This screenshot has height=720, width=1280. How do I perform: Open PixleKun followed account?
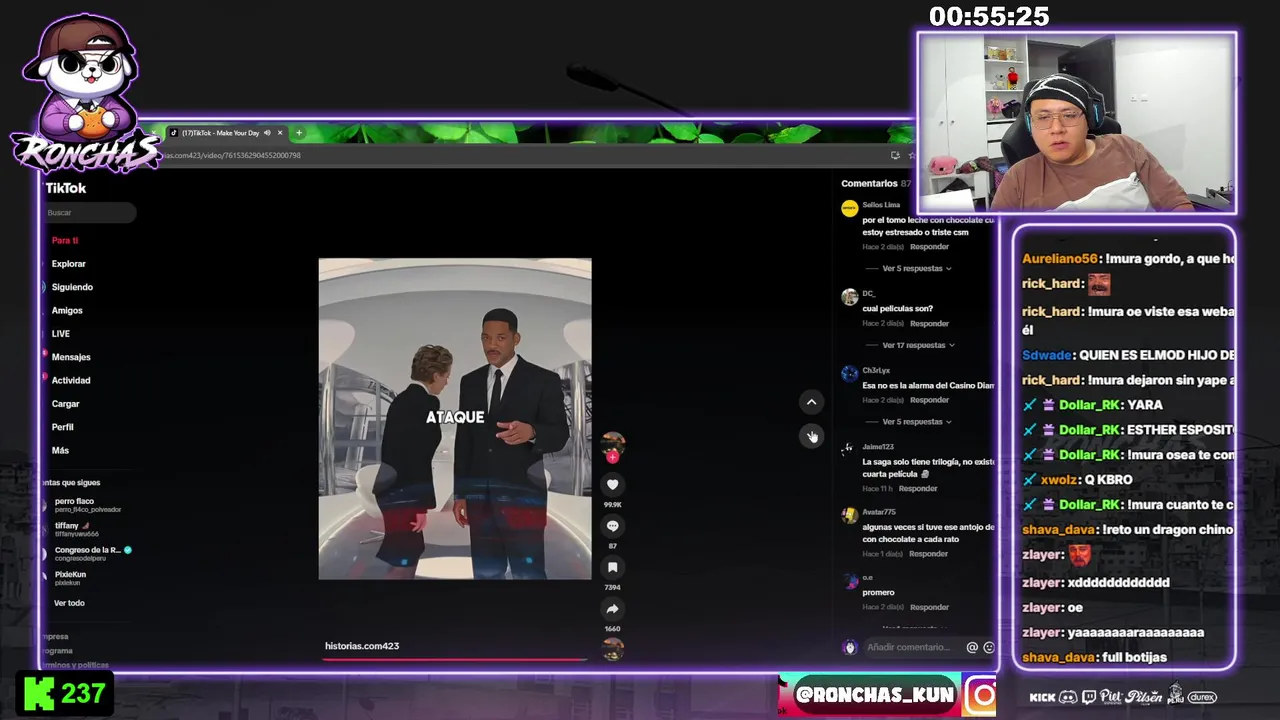[70, 578]
